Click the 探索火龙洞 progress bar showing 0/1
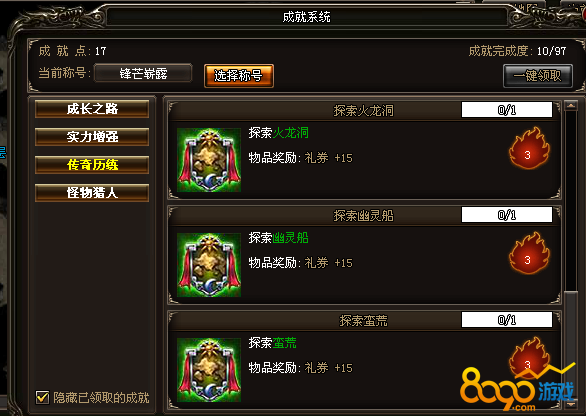 coord(507,110)
